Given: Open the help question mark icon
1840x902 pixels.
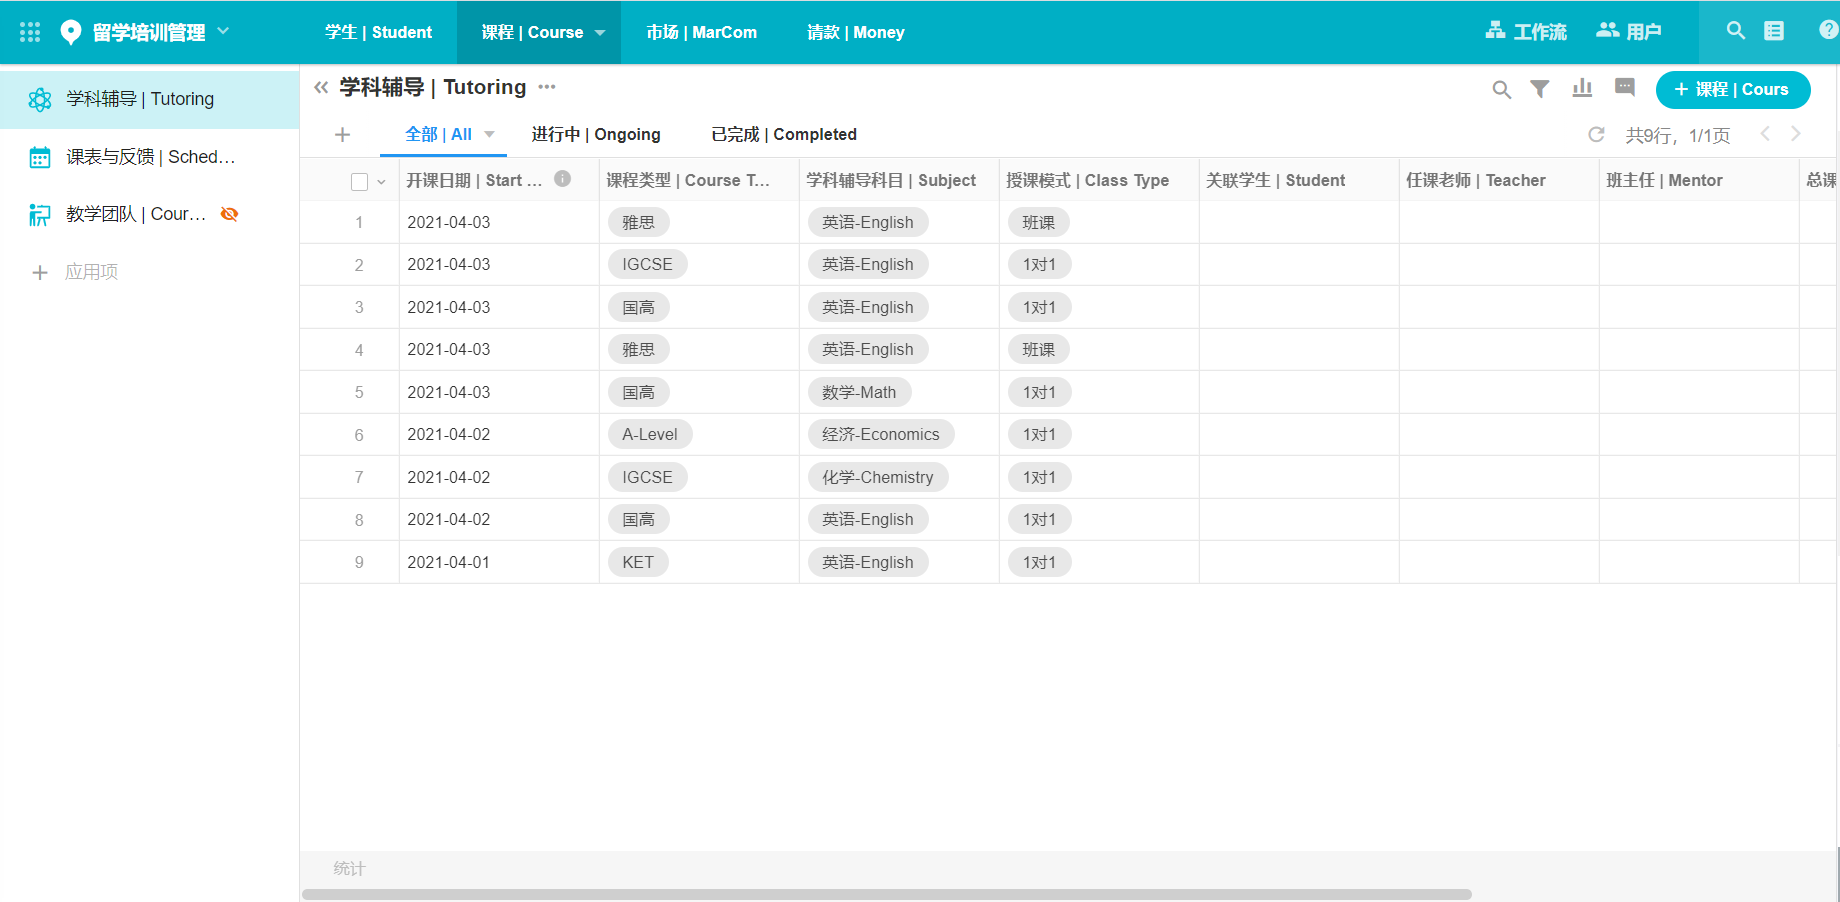Looking at the screenshot, I should coord(1828,31).
